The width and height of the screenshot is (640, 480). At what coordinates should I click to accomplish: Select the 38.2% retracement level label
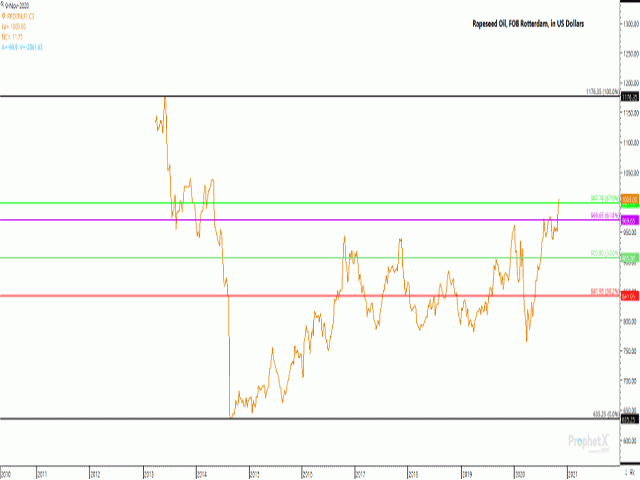604,291
